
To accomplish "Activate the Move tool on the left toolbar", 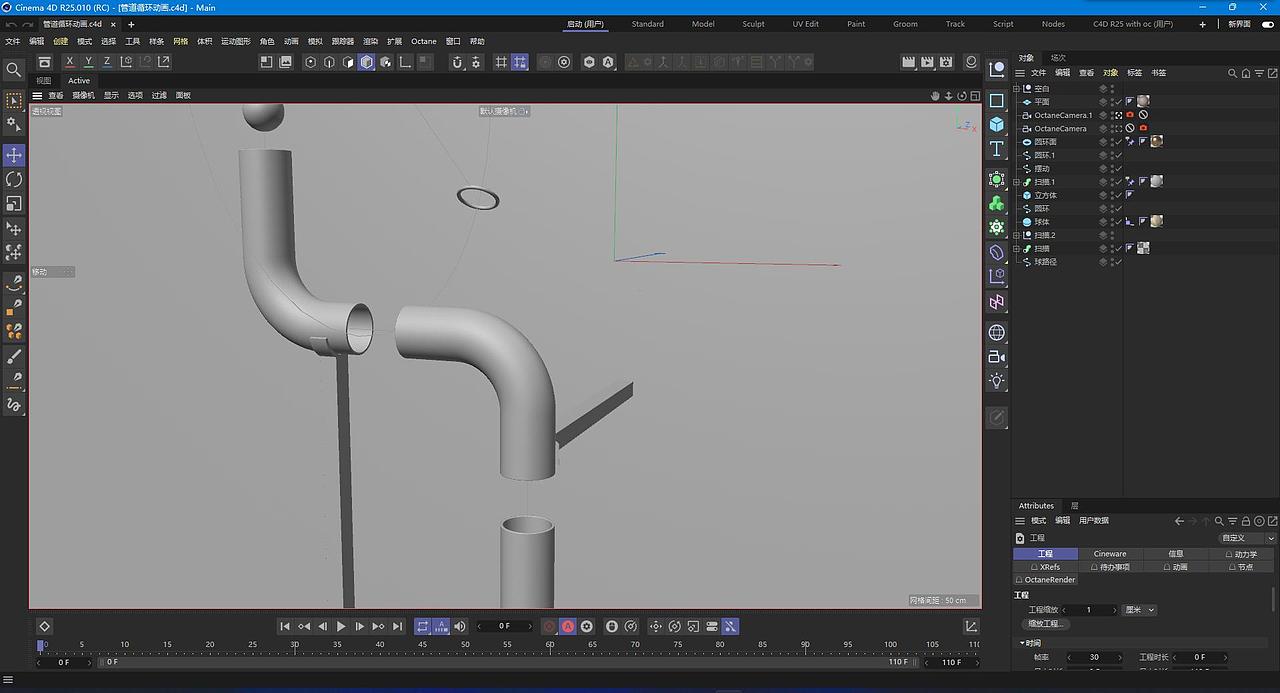I will (13, 155).
